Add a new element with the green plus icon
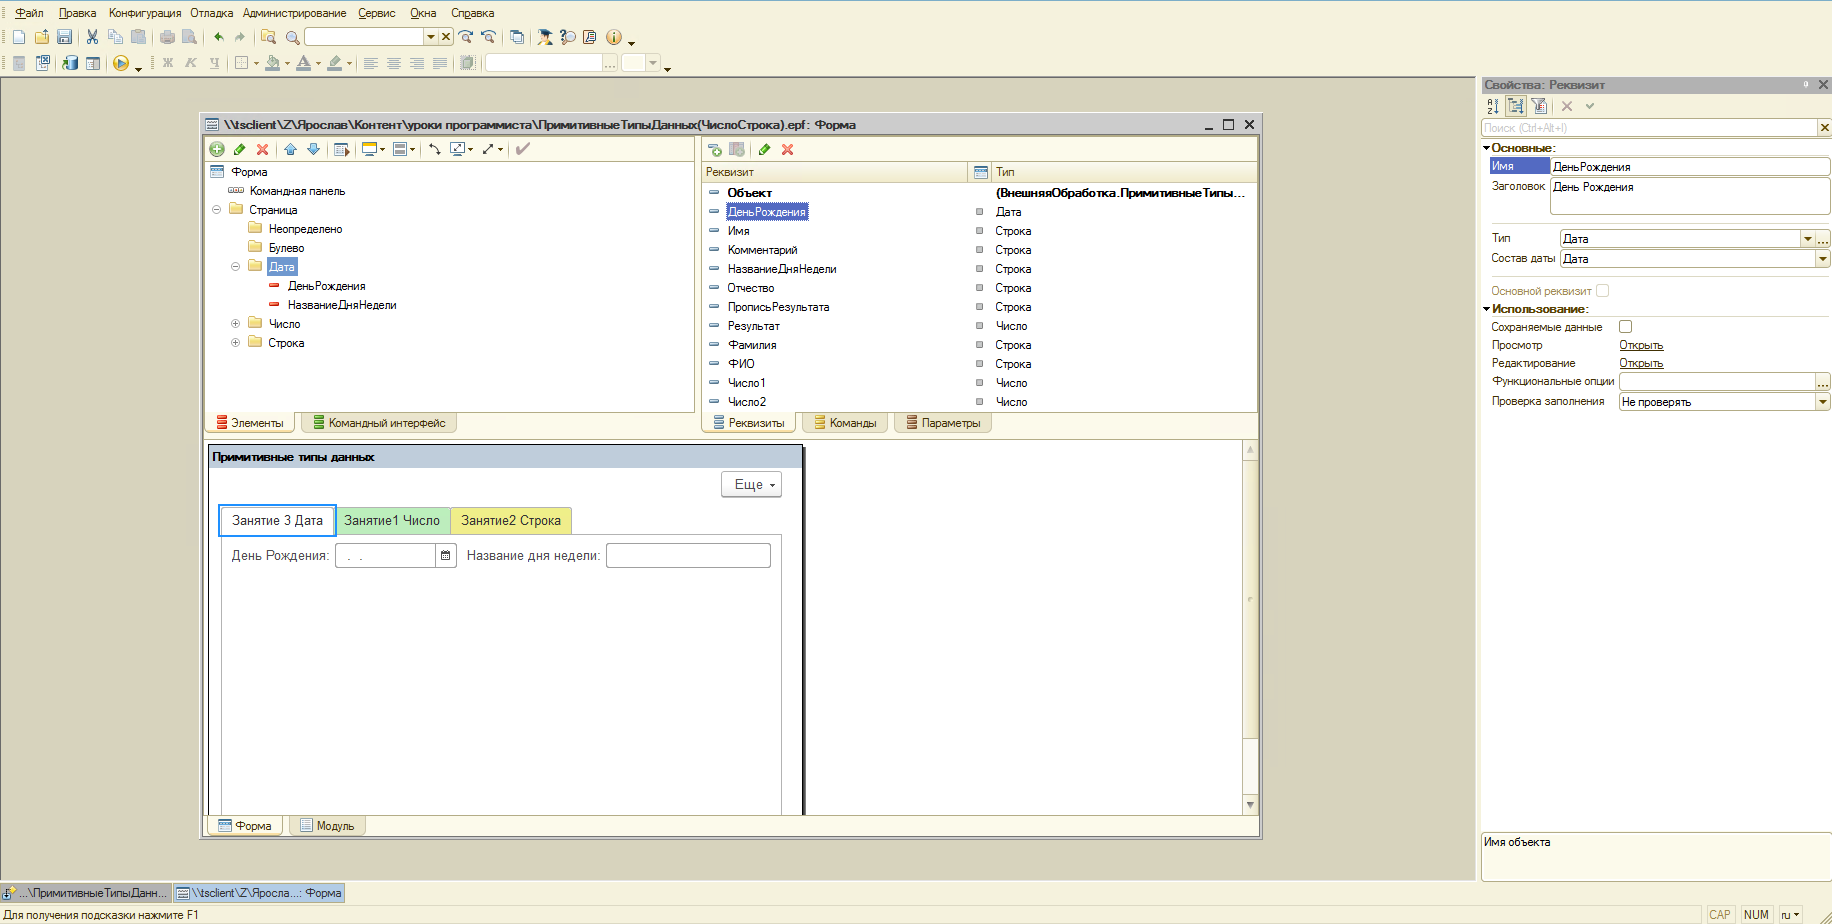The width and height of the screenshot is (1832, 924). point(216,149)
